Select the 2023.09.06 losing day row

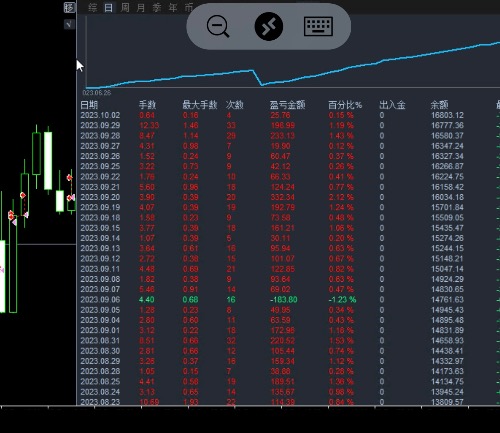click(288, 300)
